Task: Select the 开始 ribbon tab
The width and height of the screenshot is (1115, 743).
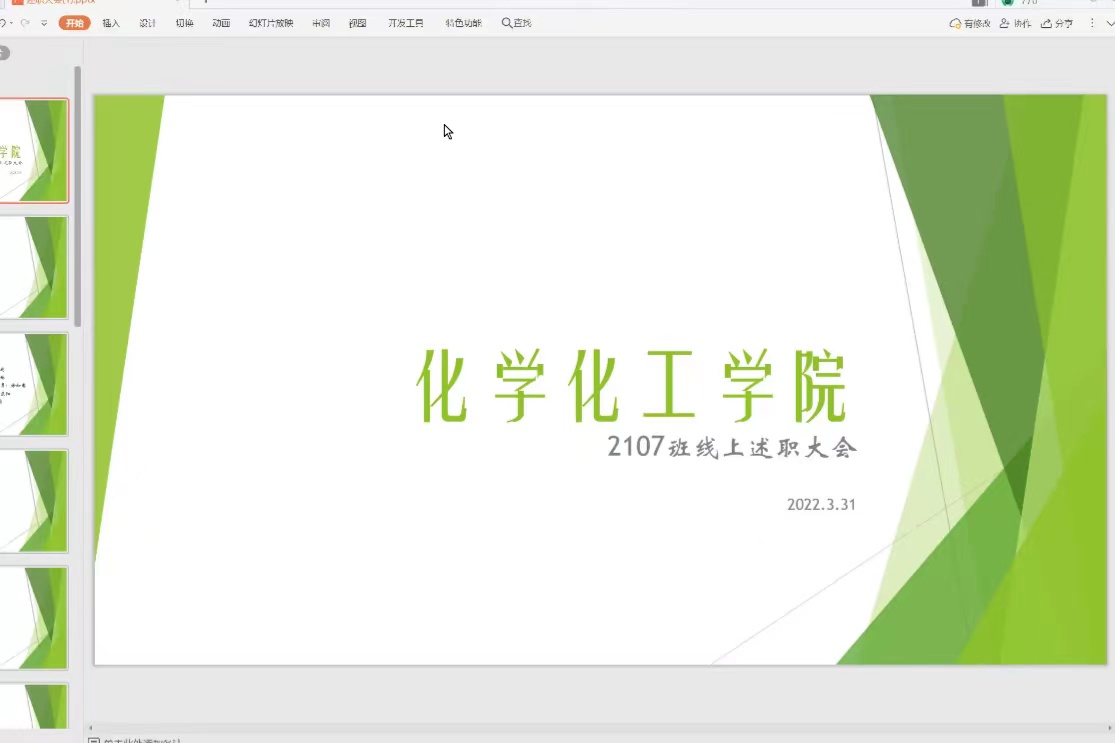Action: pos(75,23)
